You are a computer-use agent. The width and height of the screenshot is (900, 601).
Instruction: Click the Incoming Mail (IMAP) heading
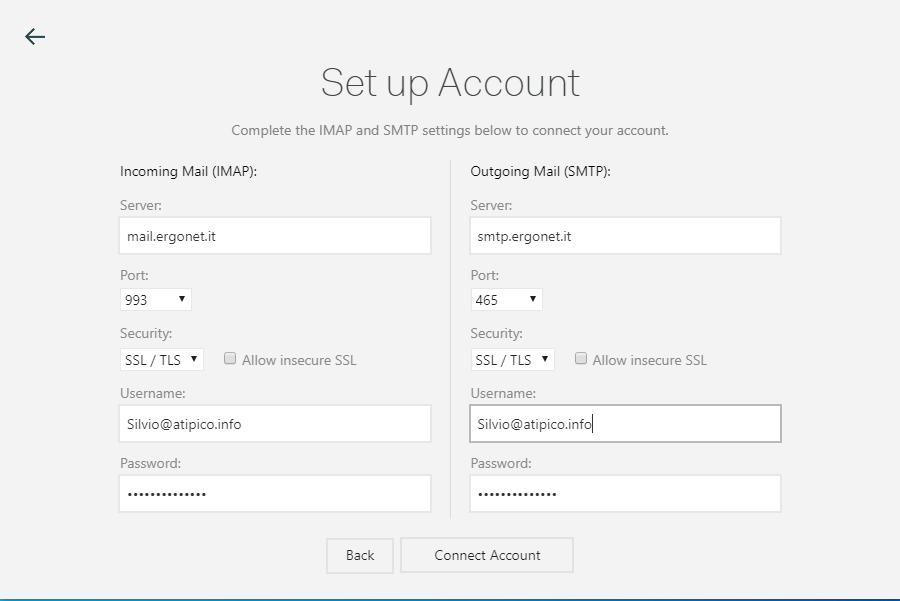pyautogui.click(x=188, y=171)
